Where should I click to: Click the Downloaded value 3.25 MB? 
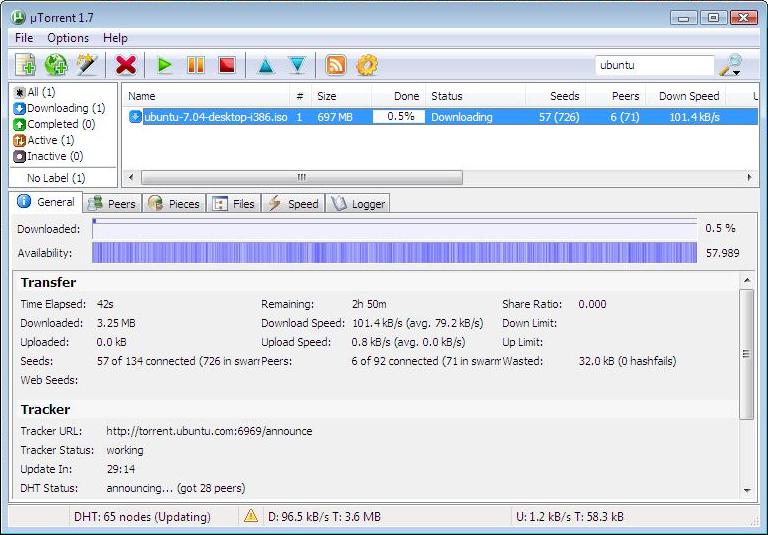116,323
